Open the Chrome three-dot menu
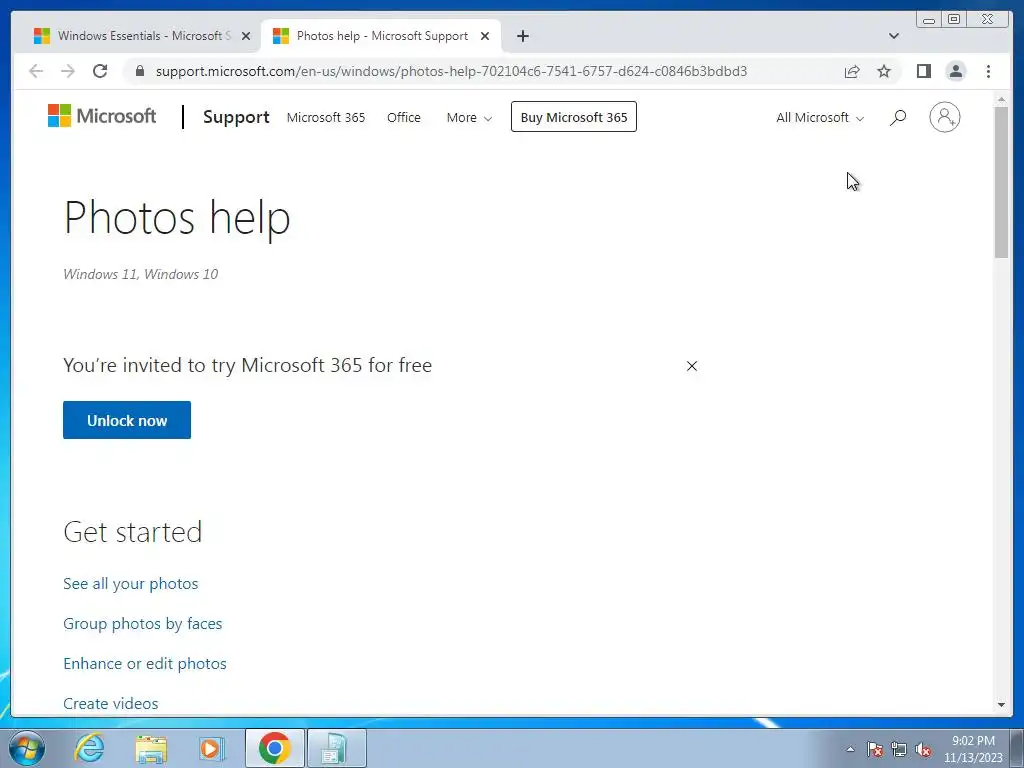Image resolution: width=1024 pixels, height=768 pixels. [x=988, y=71]
